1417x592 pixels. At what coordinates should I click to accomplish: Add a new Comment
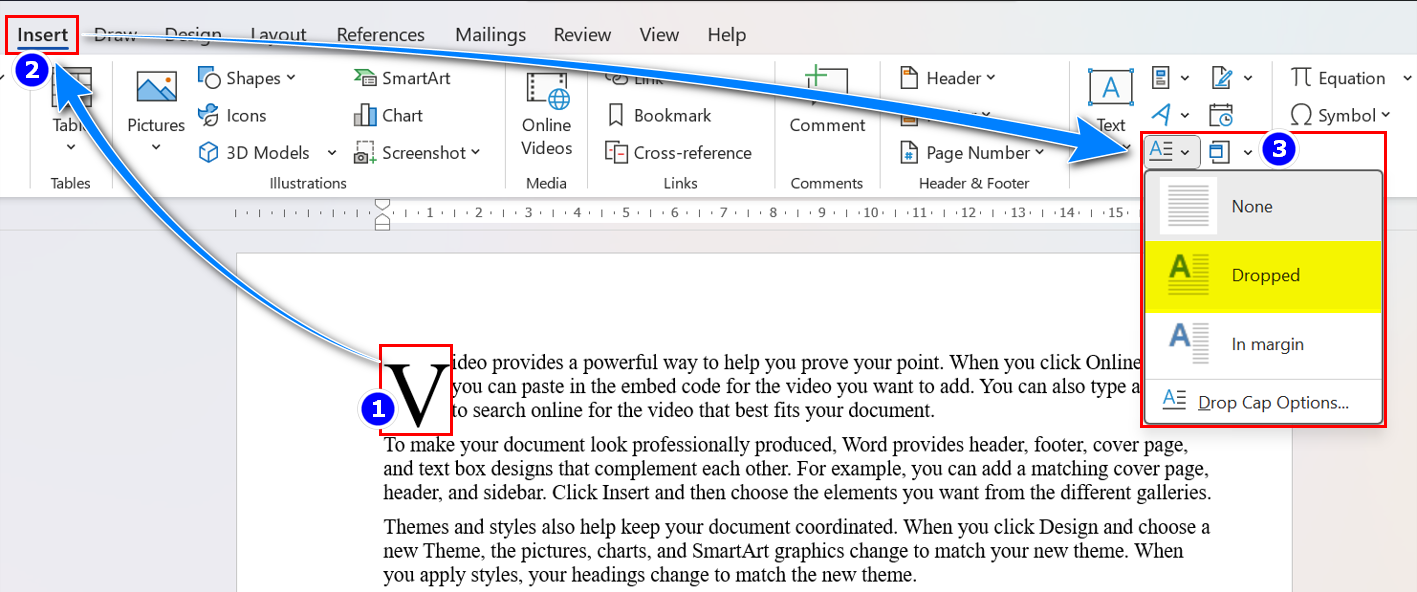827,100
